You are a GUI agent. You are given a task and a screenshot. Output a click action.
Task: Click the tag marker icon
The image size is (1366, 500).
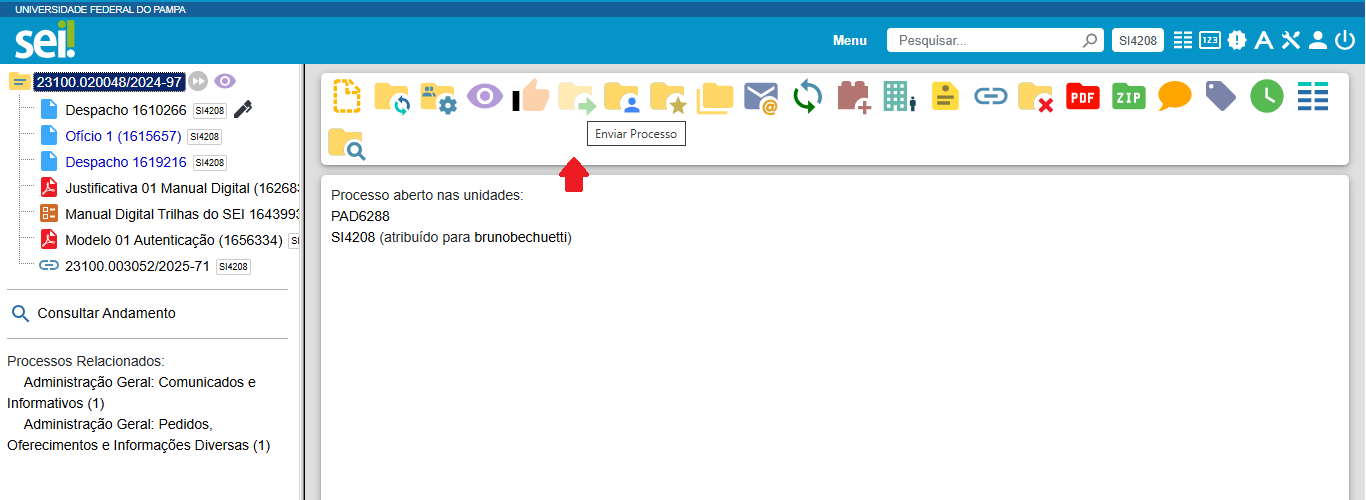[x=1220, y=96]
